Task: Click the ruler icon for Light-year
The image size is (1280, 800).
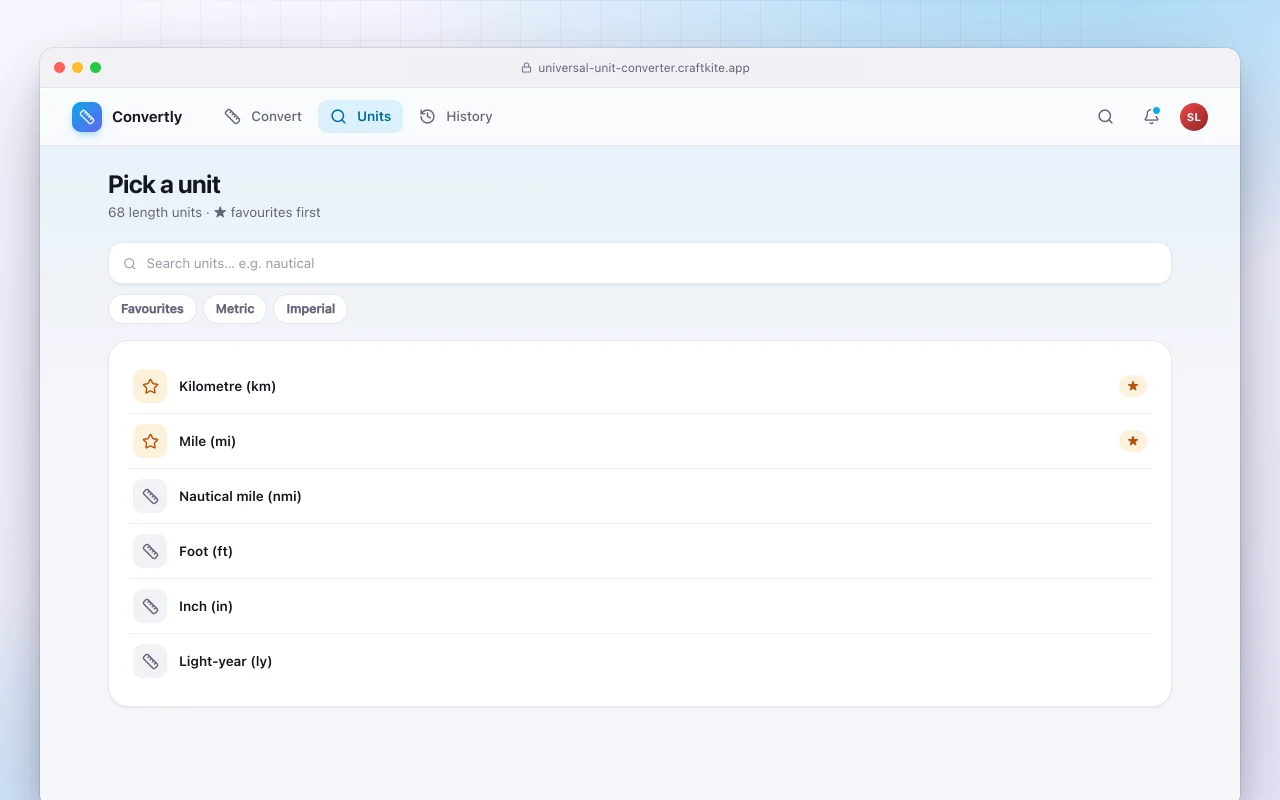Action: 150,661
